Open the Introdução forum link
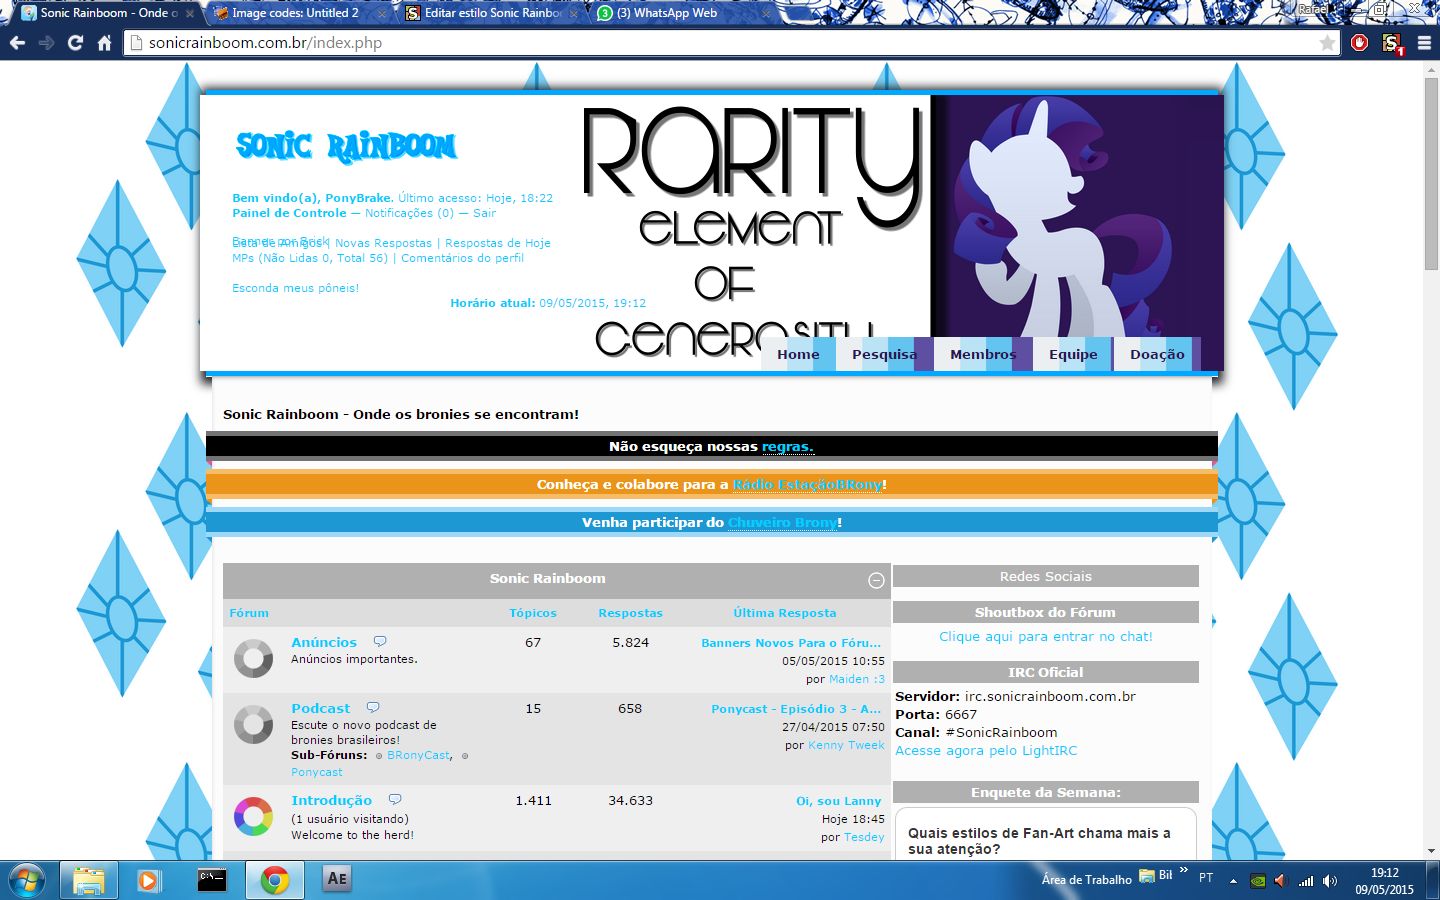The width and height of the screenshot is (1440, 900). point(331,800)
